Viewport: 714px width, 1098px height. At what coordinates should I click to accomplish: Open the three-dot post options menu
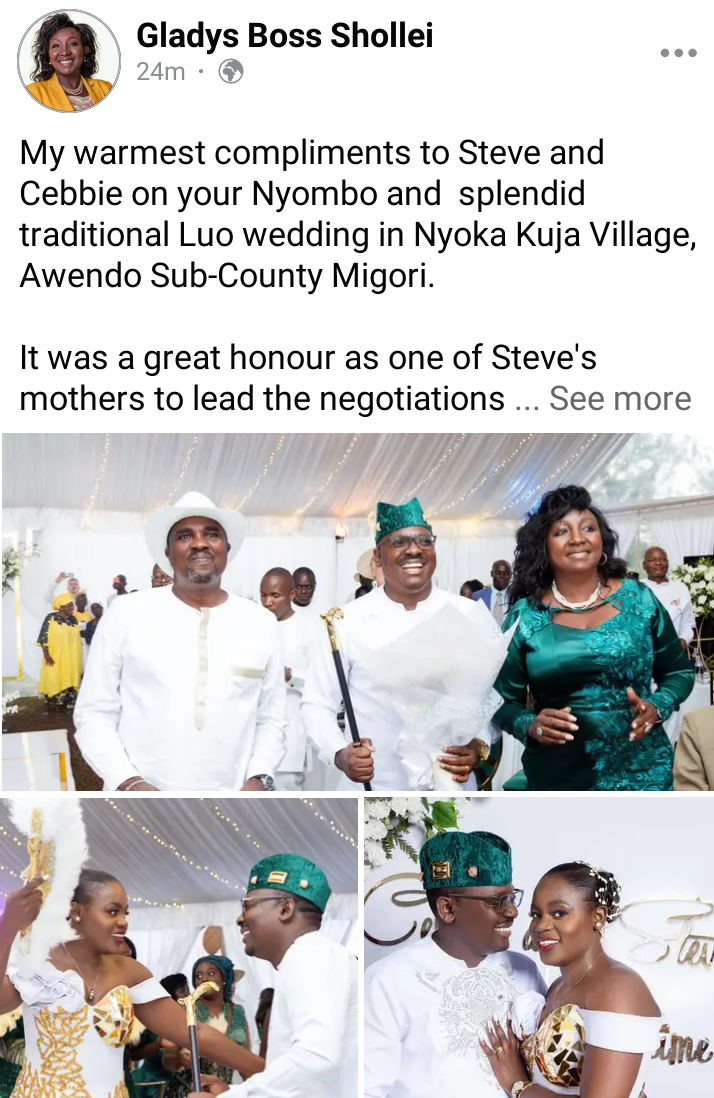point(678,53)
